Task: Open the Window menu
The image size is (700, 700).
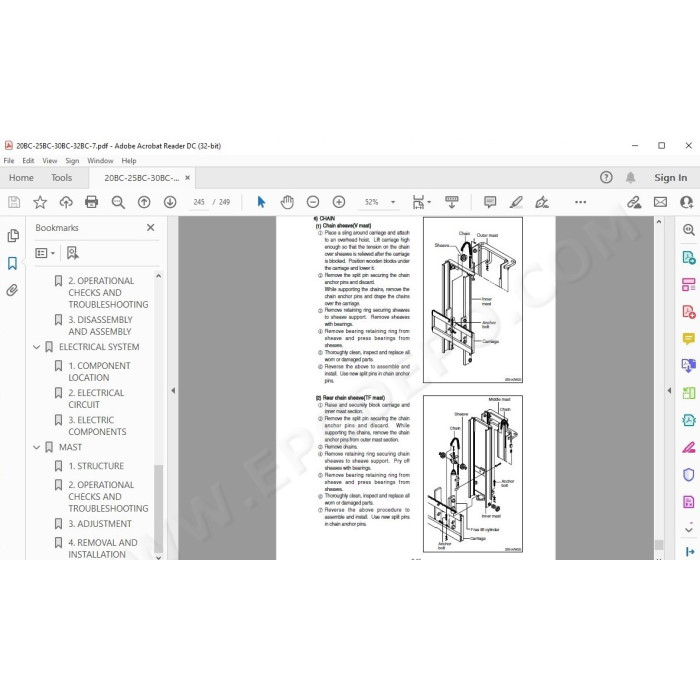Action: point(100,161)
